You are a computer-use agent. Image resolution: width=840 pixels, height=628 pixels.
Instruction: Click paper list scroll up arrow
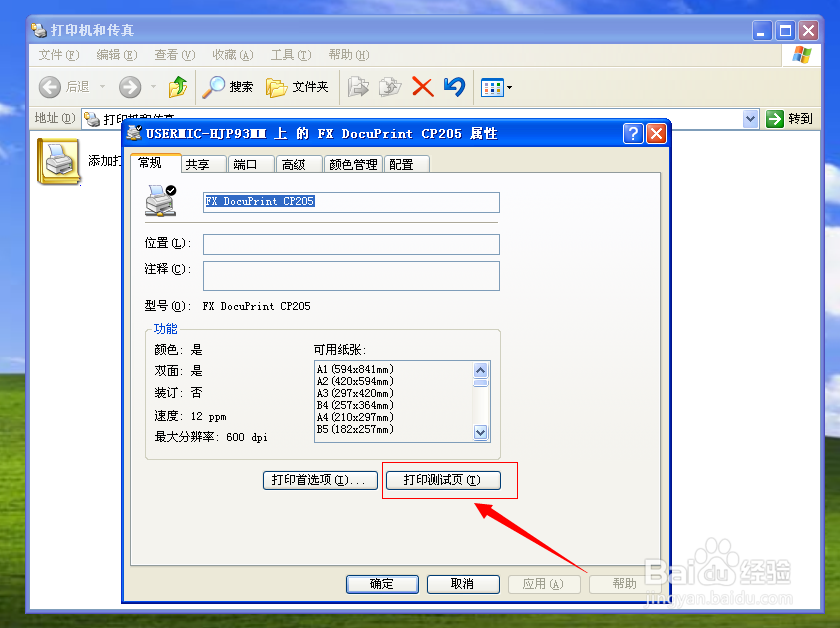481,370
